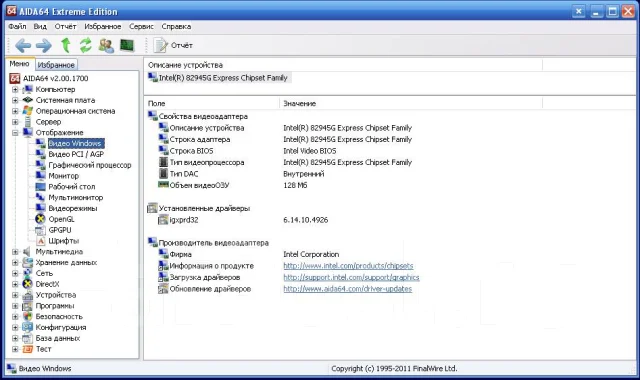Expand the Программы tree node
This screenshot has height=380, width=640.
(15, 306)
